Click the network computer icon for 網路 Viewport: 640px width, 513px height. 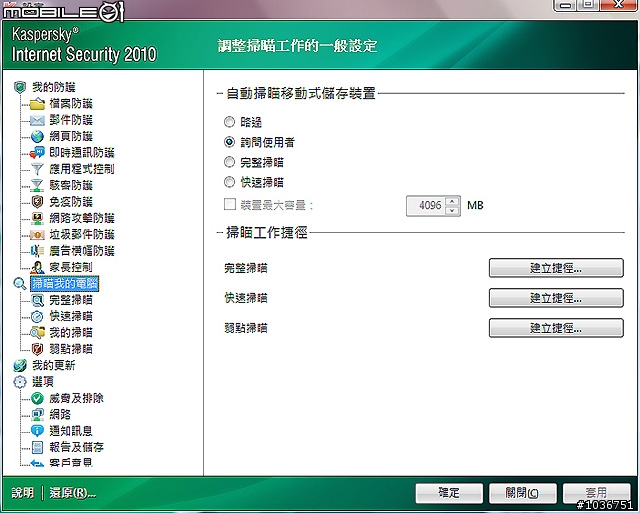37,414
